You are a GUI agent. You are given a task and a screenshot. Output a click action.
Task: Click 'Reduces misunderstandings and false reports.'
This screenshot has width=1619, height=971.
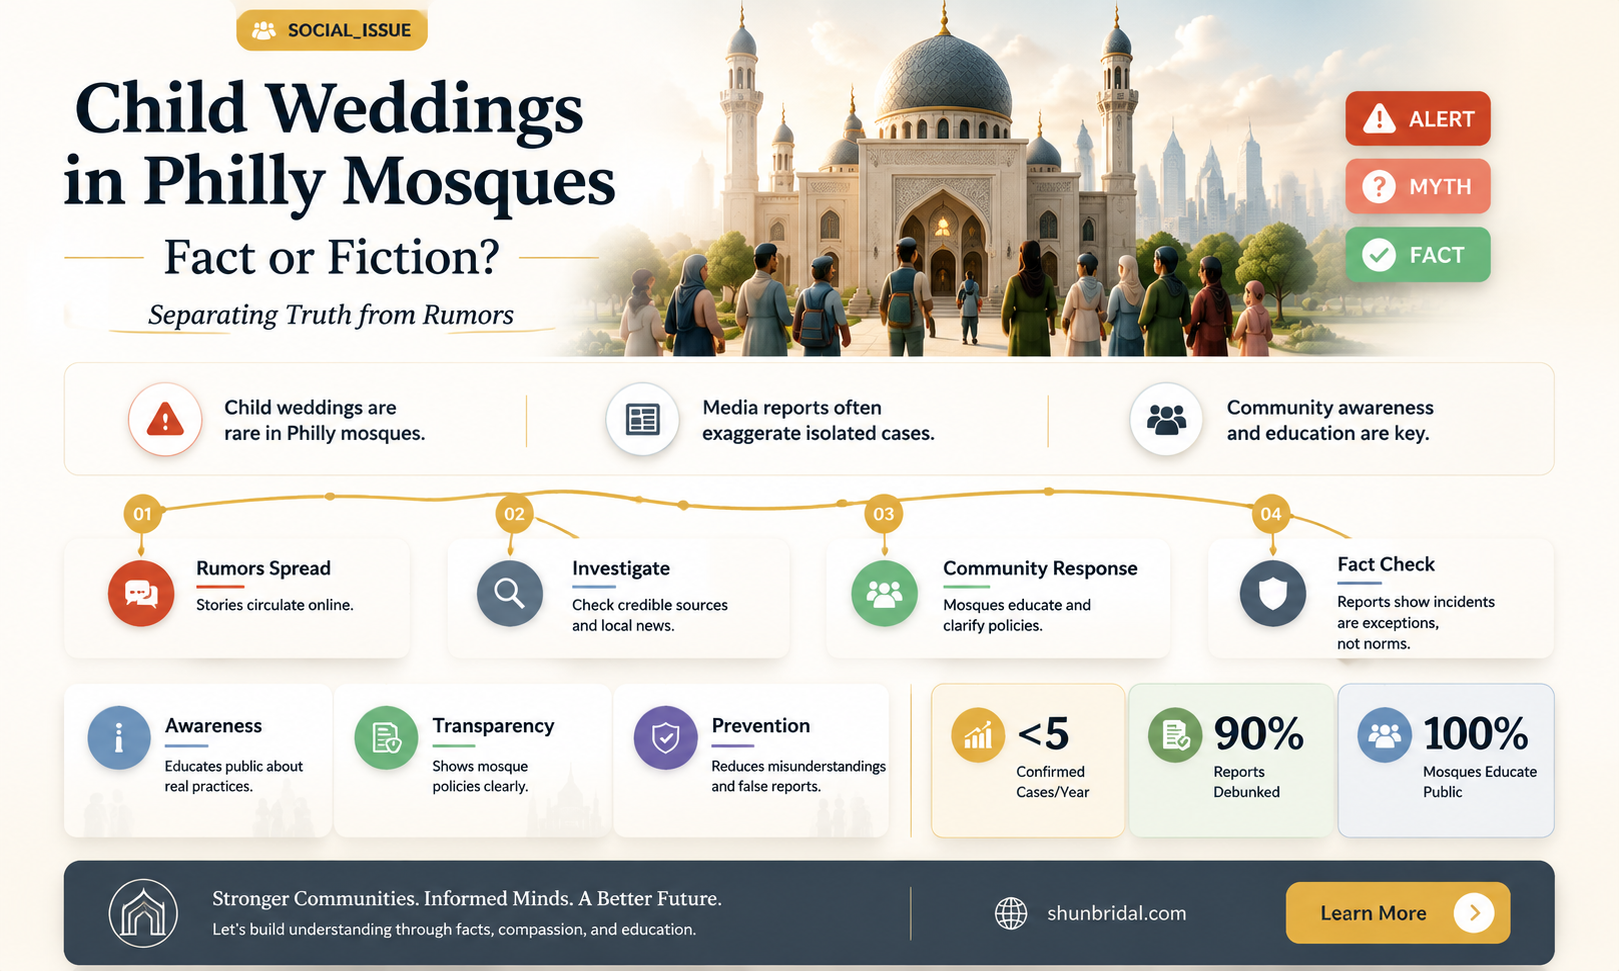click(799, 776)
